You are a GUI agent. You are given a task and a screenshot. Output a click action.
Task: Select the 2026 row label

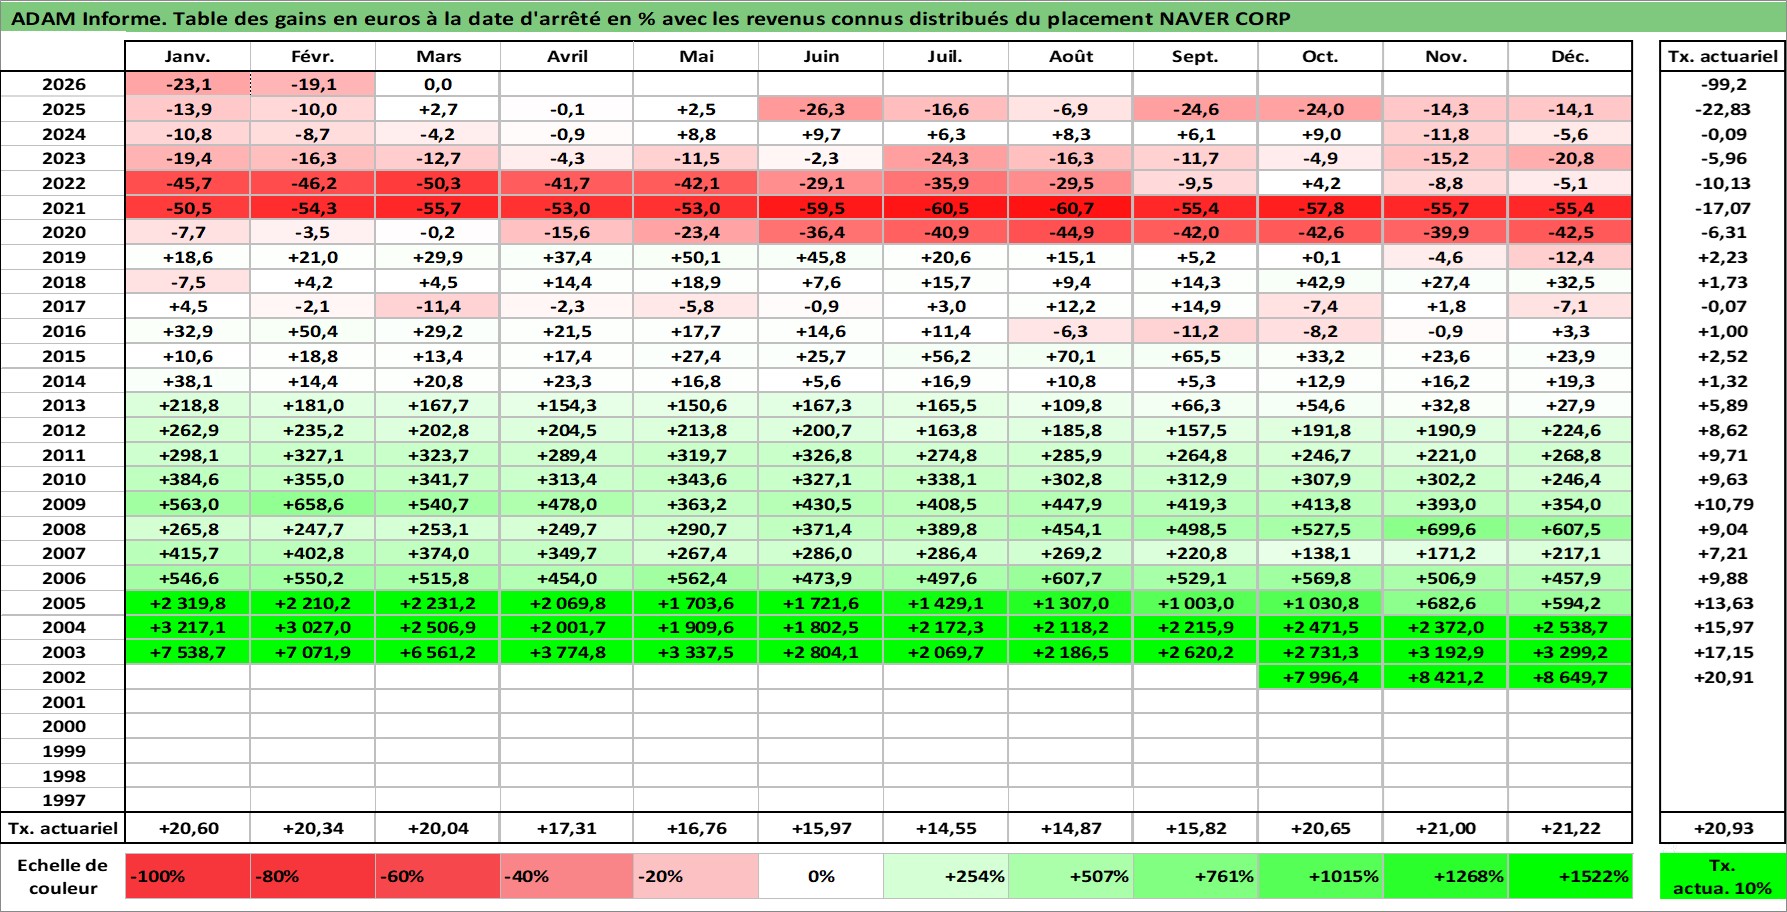[x=63, y=85]
